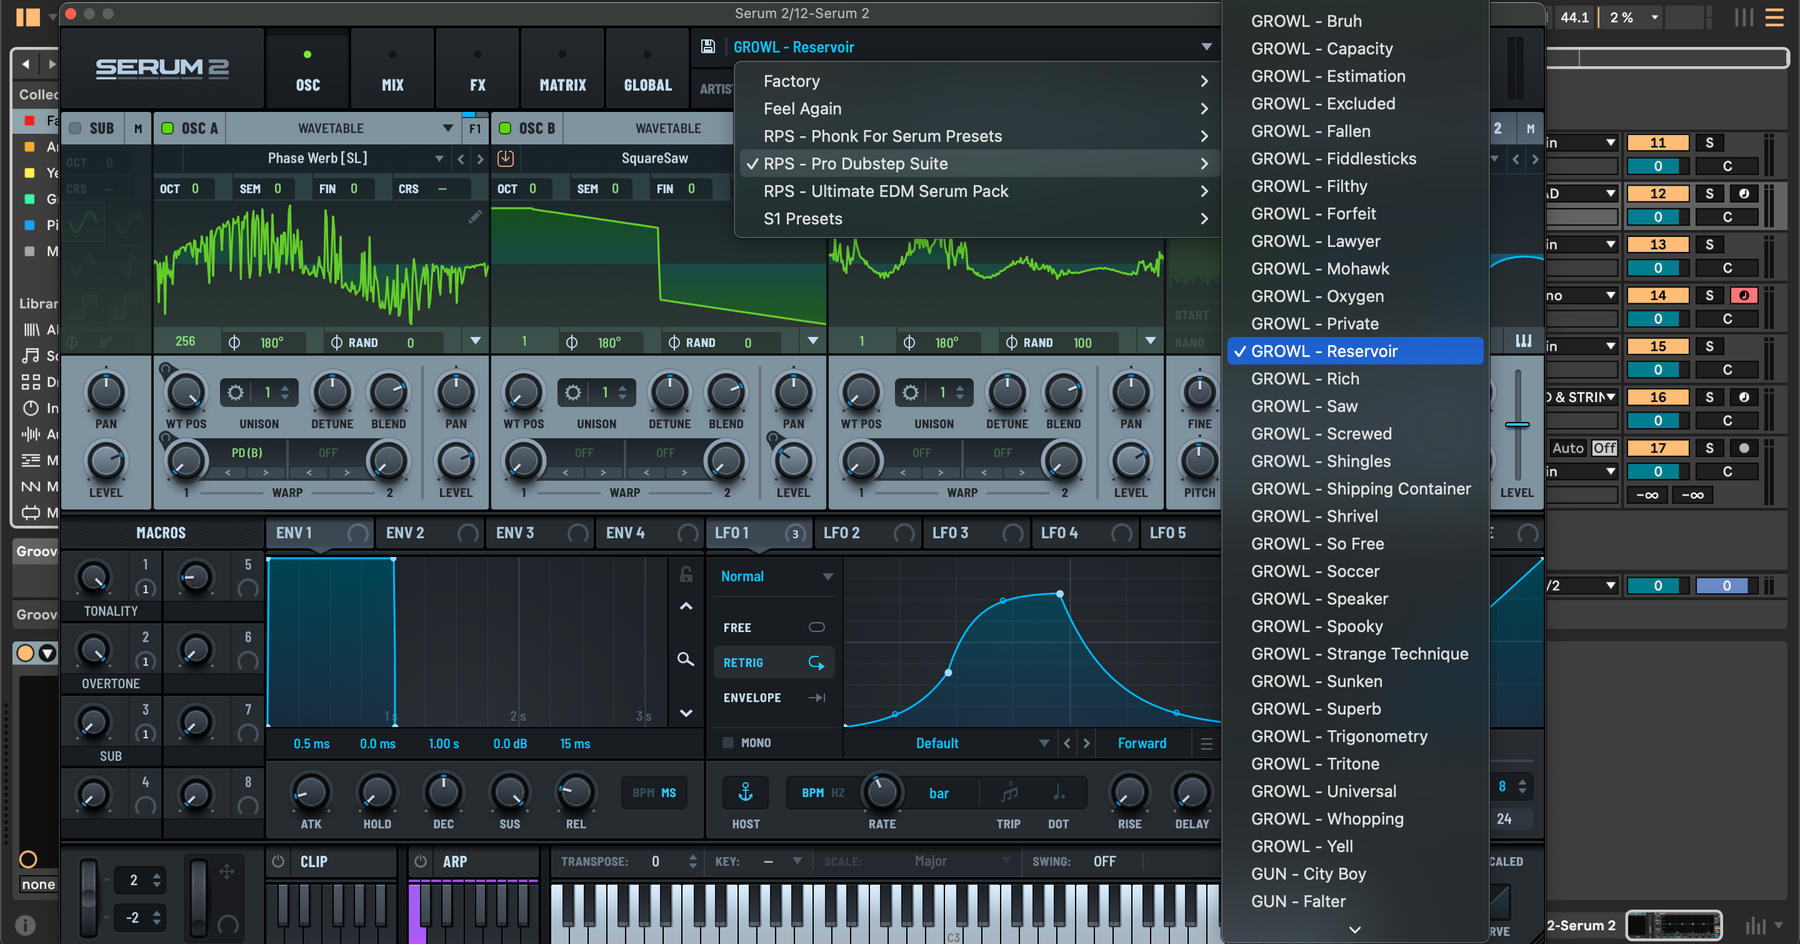Open the preset name dropdown arrow
This screenshot has height=944, width=1800.
click(1207, 47)
